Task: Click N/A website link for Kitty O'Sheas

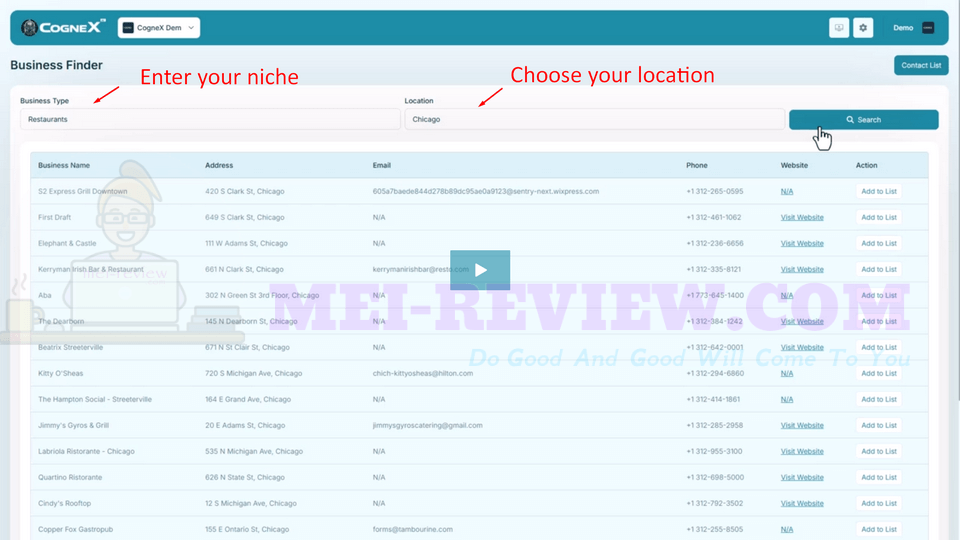Action: pos(787,373)
